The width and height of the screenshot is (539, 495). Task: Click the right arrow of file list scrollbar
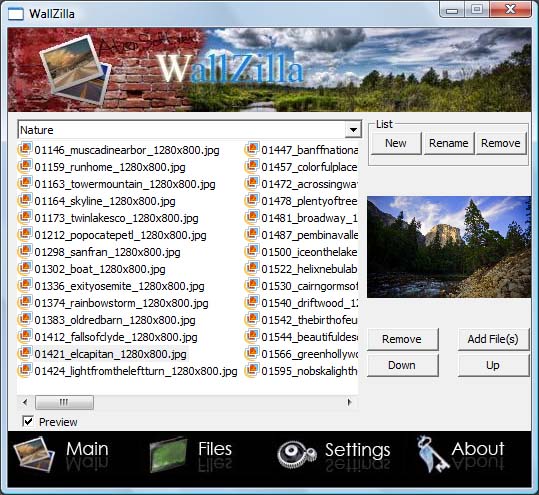350,402
